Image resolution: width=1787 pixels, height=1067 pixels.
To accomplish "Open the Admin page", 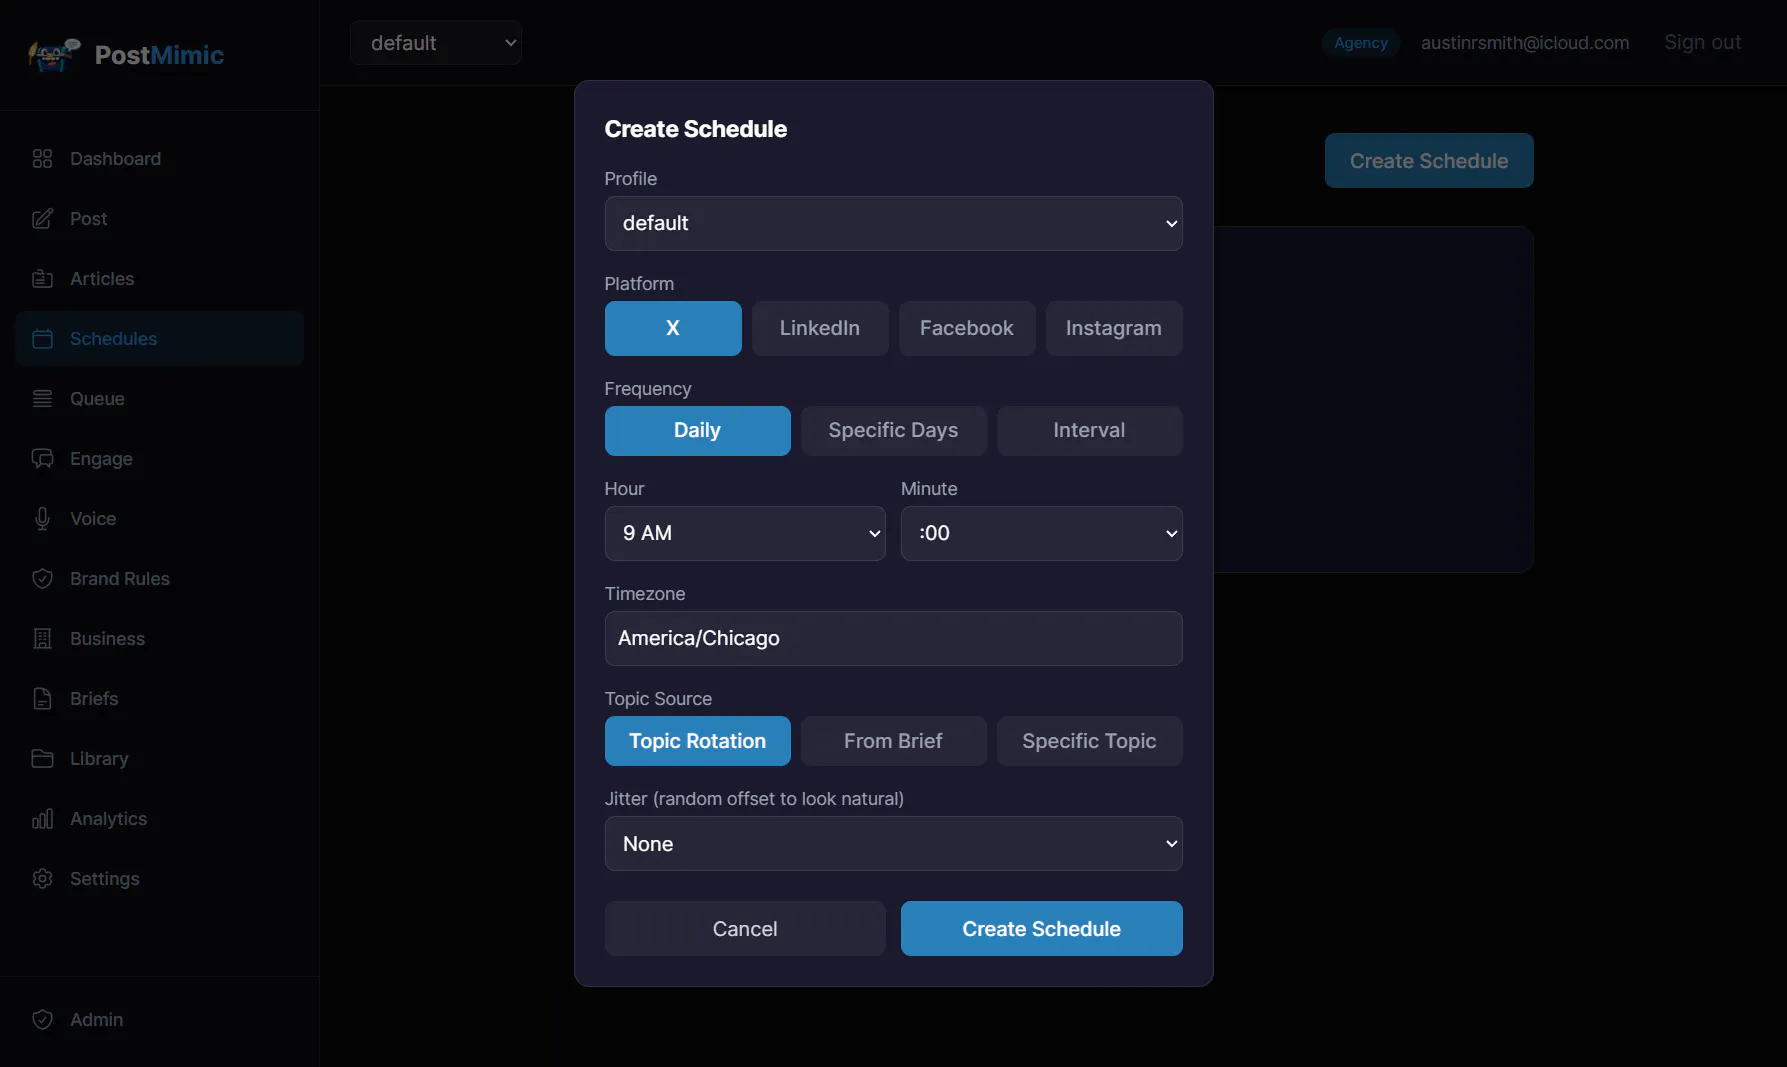I will click(160, 1020).
